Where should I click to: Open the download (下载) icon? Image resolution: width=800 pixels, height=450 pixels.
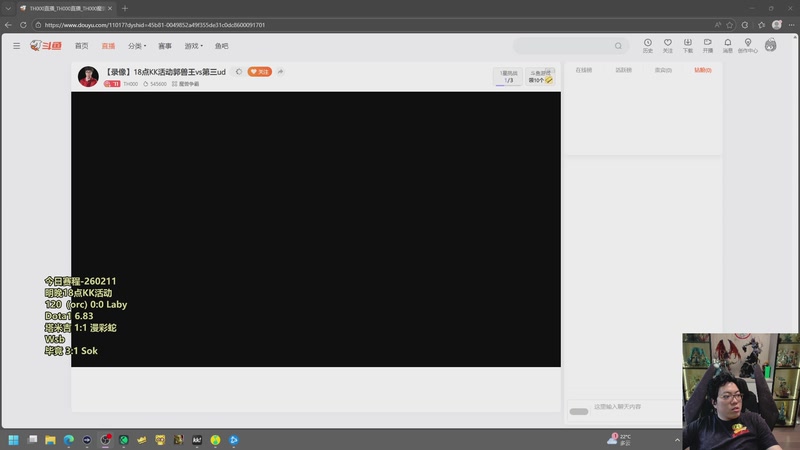pyautogui.click(x=688, y=45)
